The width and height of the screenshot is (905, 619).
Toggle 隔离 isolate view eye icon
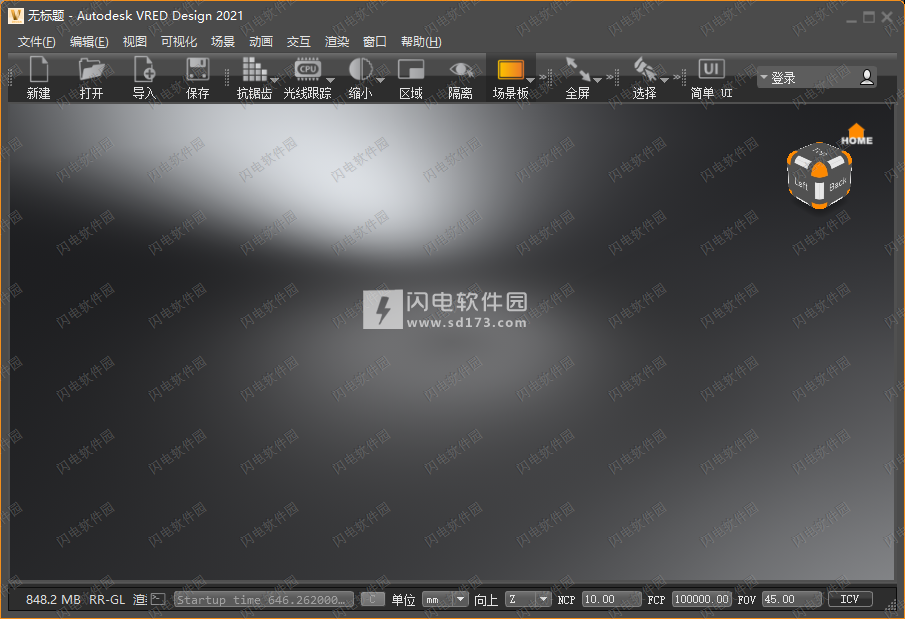[461, 70]
